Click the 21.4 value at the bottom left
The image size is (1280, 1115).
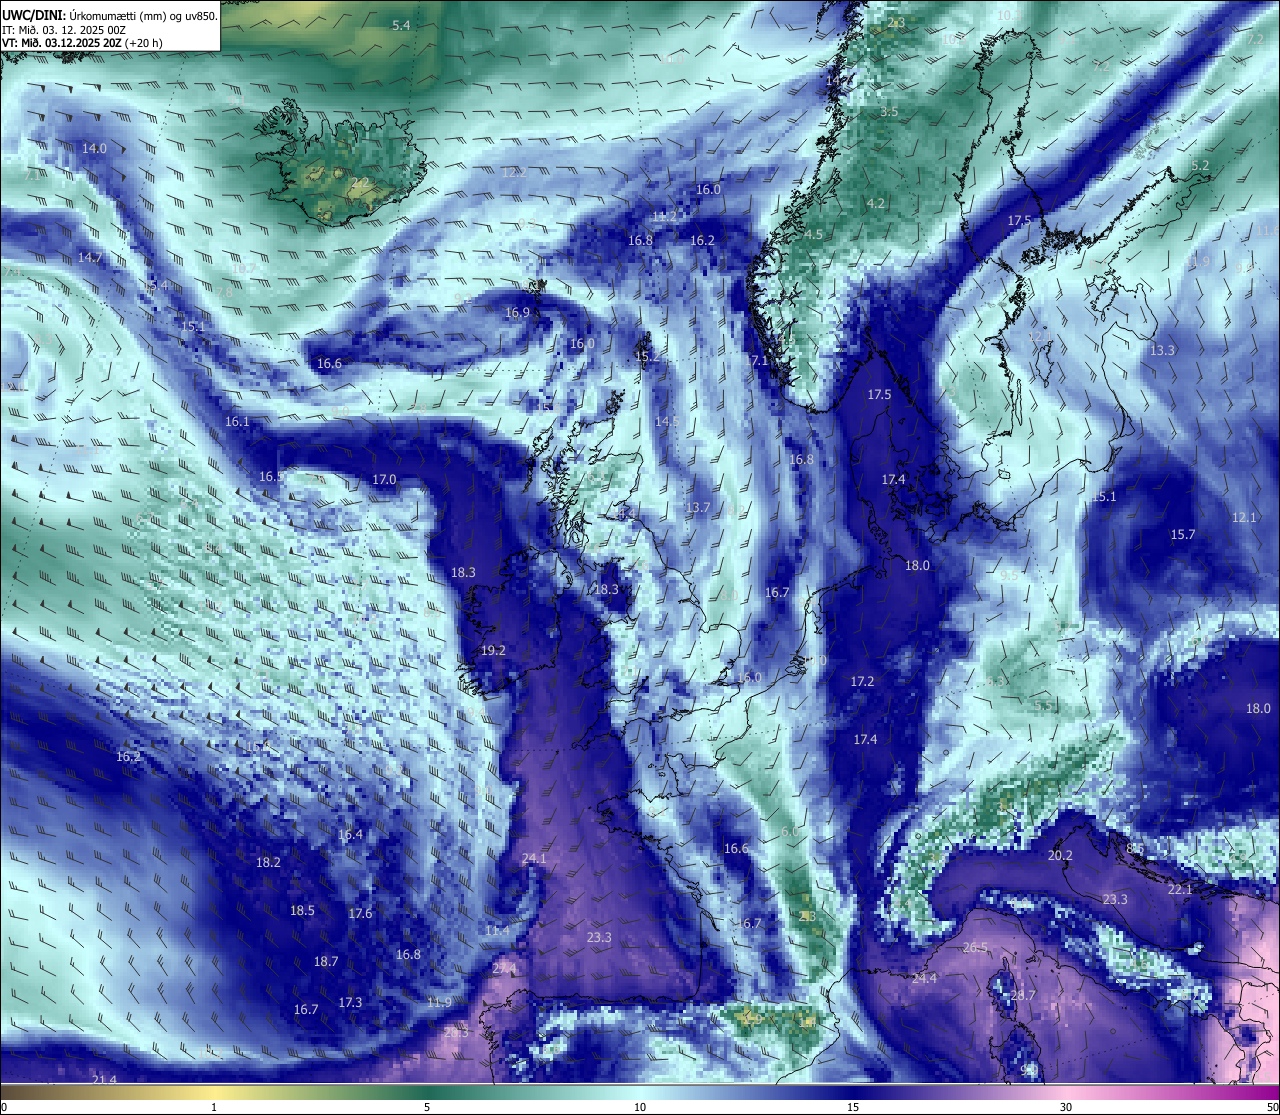[104, 1079]
